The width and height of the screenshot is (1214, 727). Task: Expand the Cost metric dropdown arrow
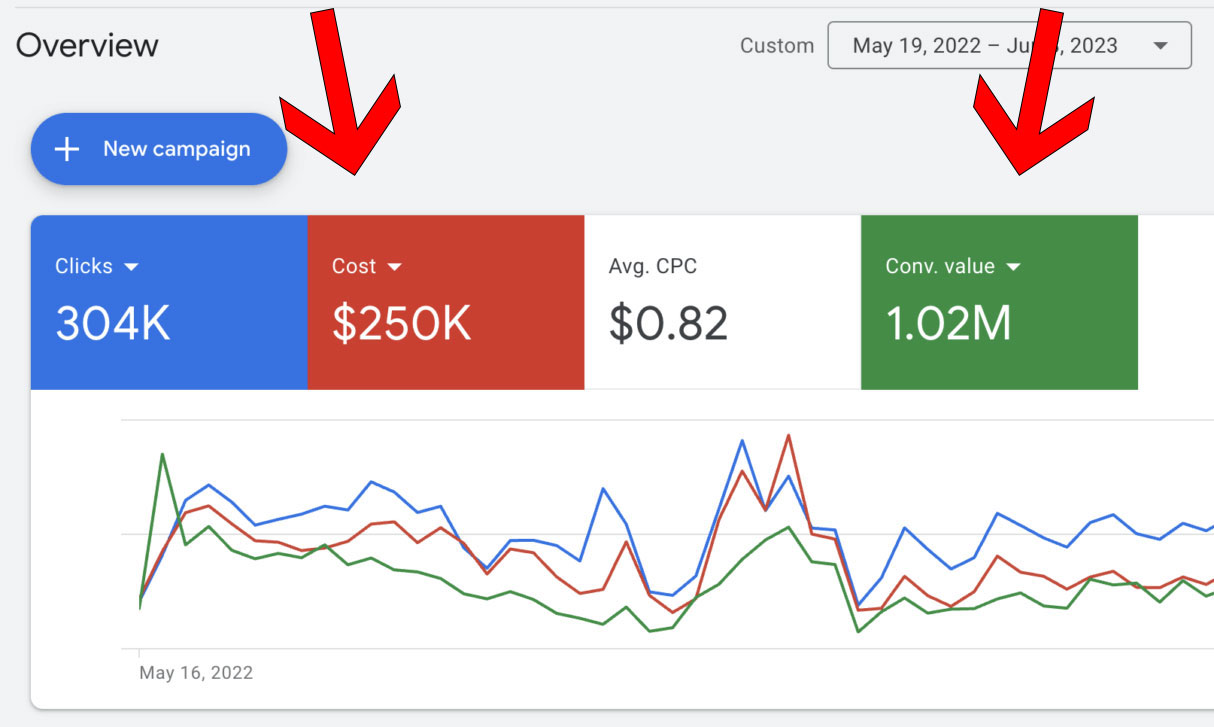pos(394,267)
